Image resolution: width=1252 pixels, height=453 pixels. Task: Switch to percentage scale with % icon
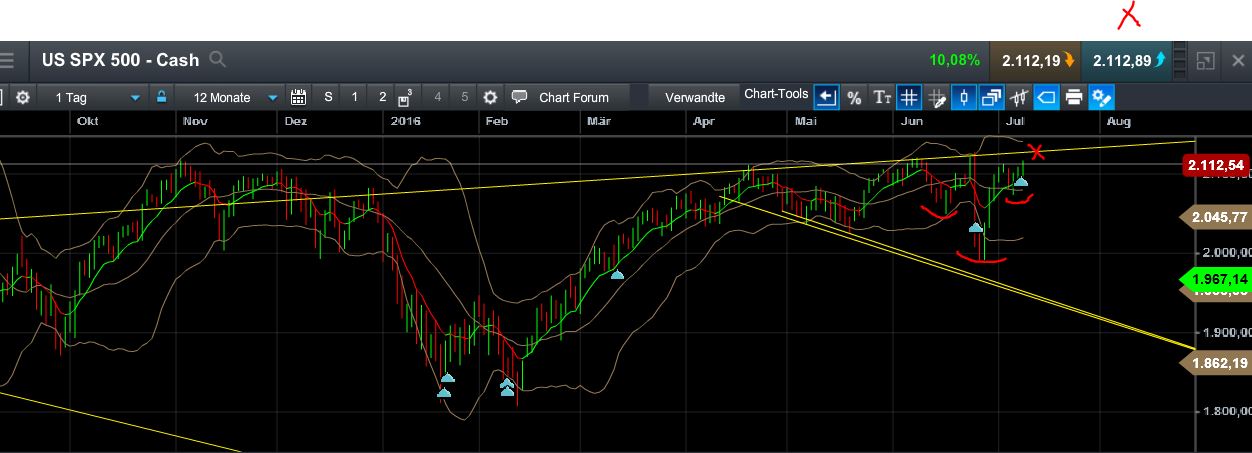[x=854, y=97]
